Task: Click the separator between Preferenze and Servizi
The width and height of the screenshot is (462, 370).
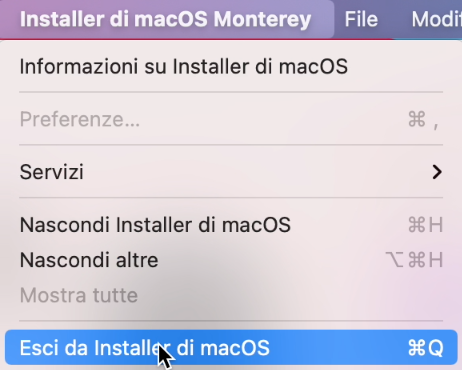Action: pos(231,145)
